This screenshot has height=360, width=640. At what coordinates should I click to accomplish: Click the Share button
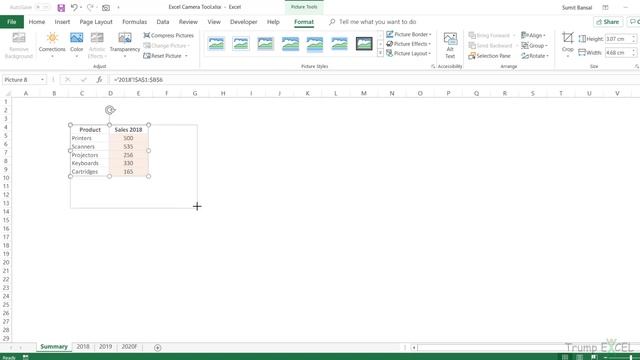coord(608,22)
